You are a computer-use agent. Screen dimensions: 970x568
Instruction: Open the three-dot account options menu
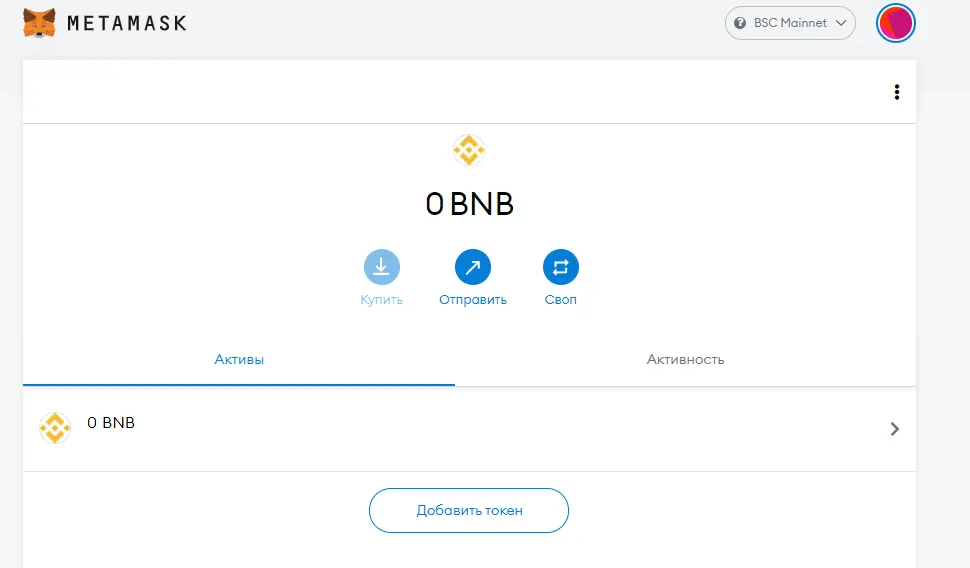(x=896, y=92)
